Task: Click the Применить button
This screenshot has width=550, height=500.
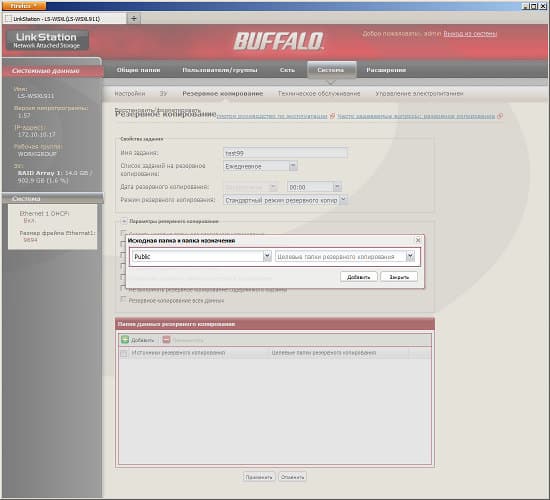Action: (x=259, y=477)
